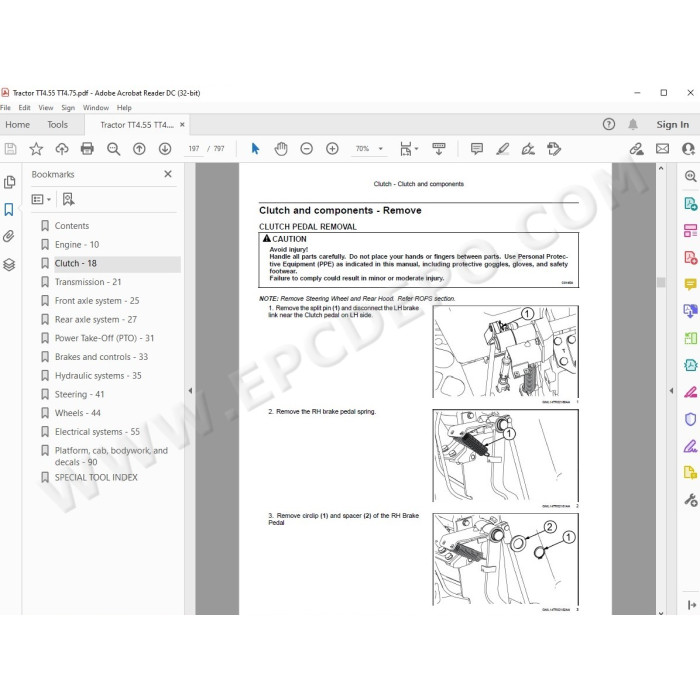Show the Bookmarks panel icon
700x700 pixels.
(x=9, y=209)
